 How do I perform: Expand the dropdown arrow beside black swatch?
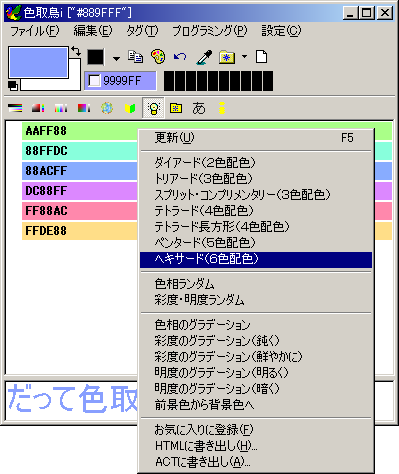pos(116,59)
